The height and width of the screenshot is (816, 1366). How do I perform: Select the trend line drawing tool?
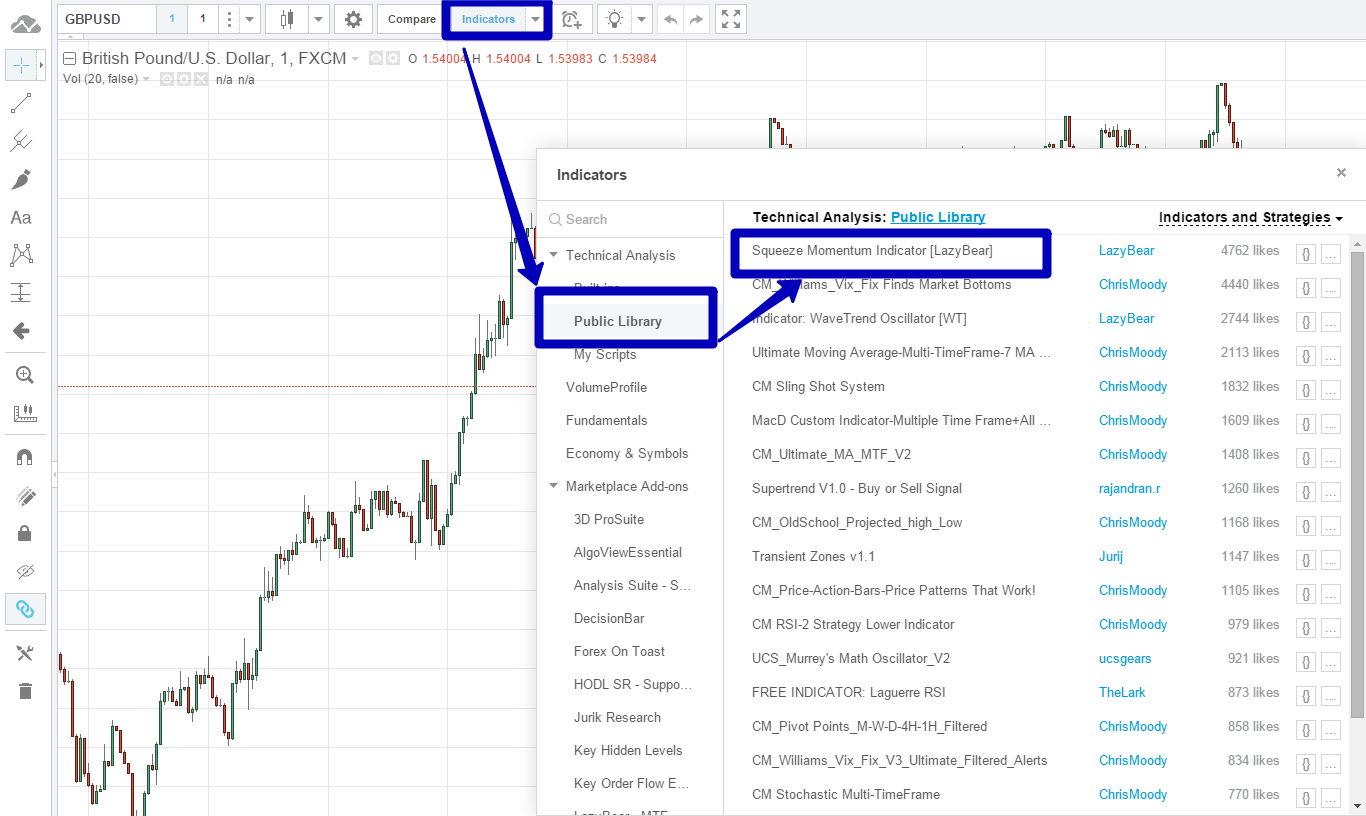click(x=21, y=103)
